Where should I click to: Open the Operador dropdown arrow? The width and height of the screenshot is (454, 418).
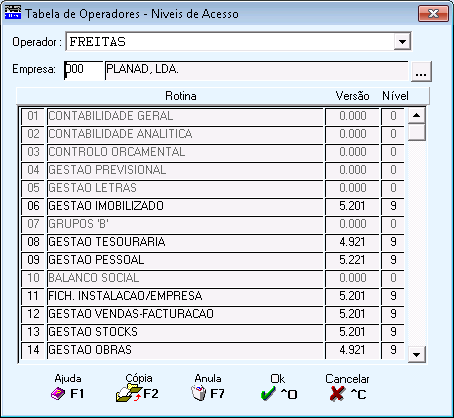click(x=402, y=42)
